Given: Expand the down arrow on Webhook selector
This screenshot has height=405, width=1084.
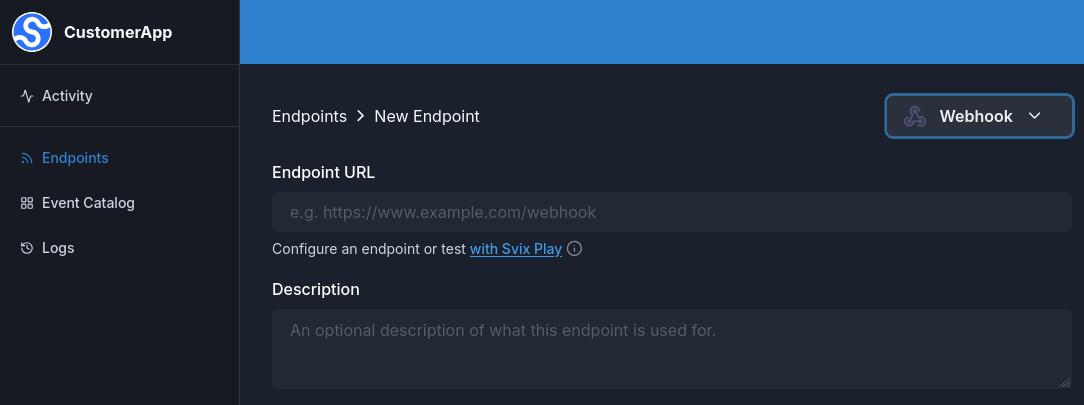Looking at the screenshot, I should (x=1035, y=116).
